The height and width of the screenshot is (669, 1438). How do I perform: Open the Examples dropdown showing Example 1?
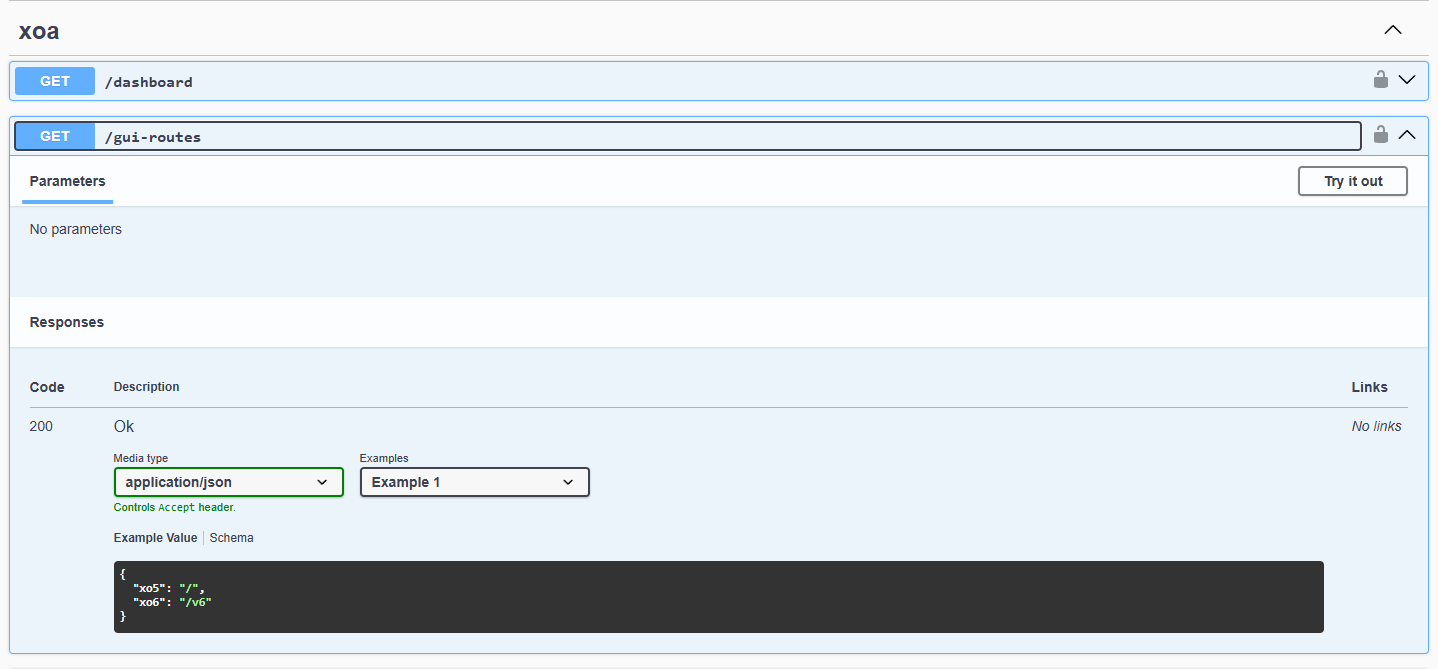(474, 482)
